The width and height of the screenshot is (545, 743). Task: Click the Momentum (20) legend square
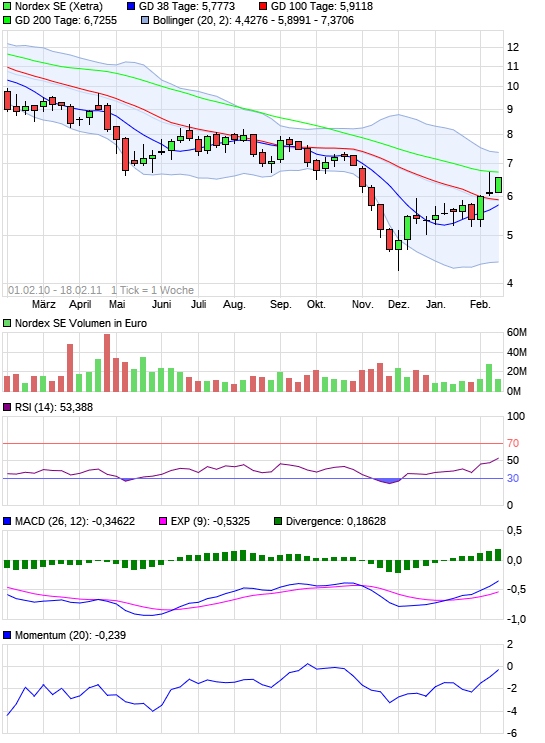[x=7, y=635]
